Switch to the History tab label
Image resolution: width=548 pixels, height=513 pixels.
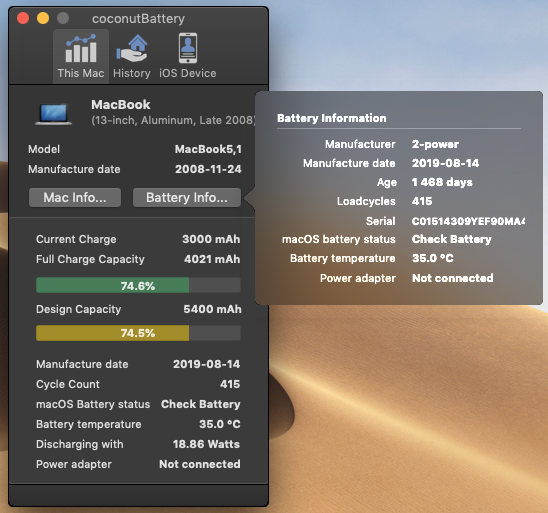[132, 73]
